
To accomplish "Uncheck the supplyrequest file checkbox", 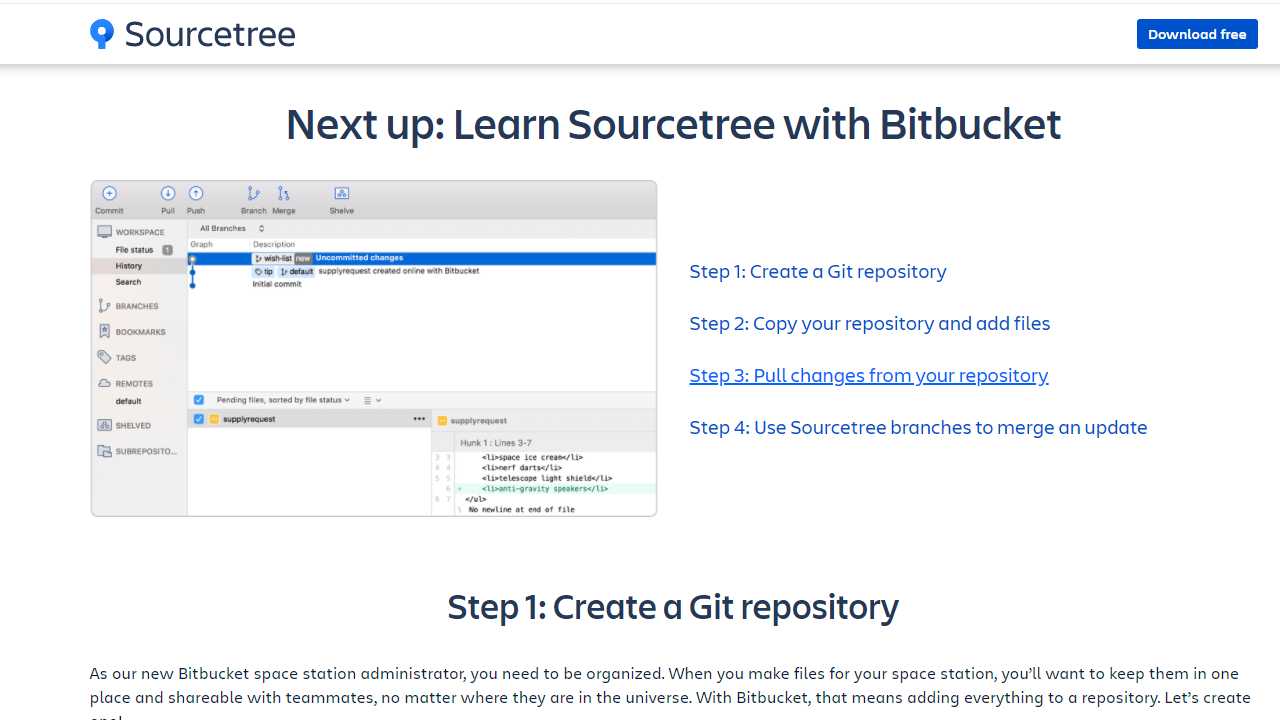I will [198, 419].
